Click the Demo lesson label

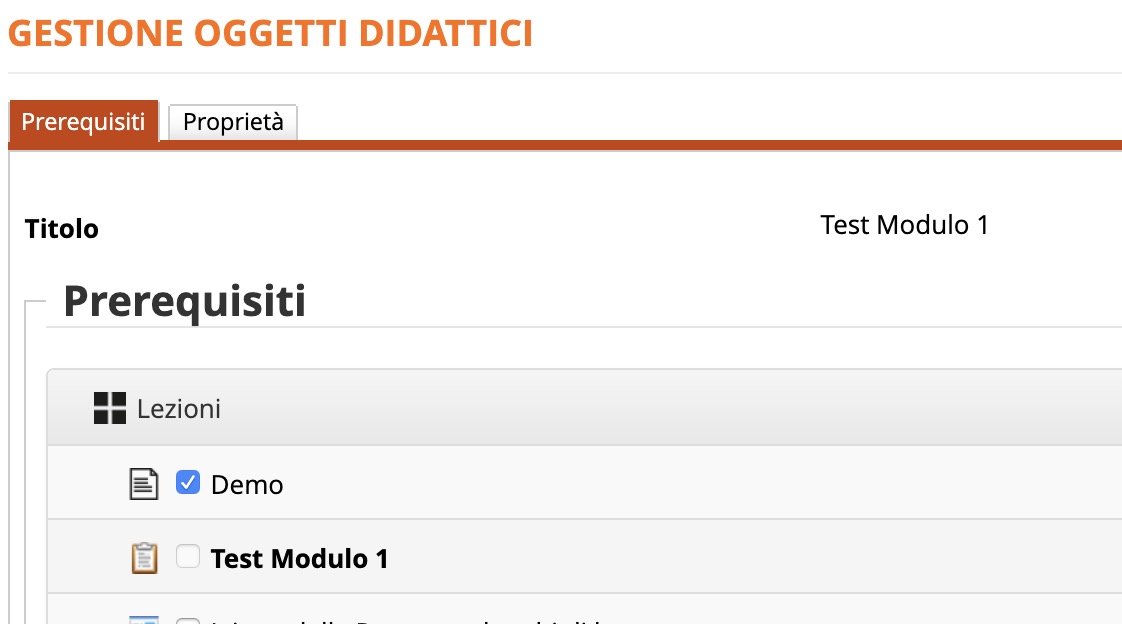pyautogui.click(x=247, y=485)
